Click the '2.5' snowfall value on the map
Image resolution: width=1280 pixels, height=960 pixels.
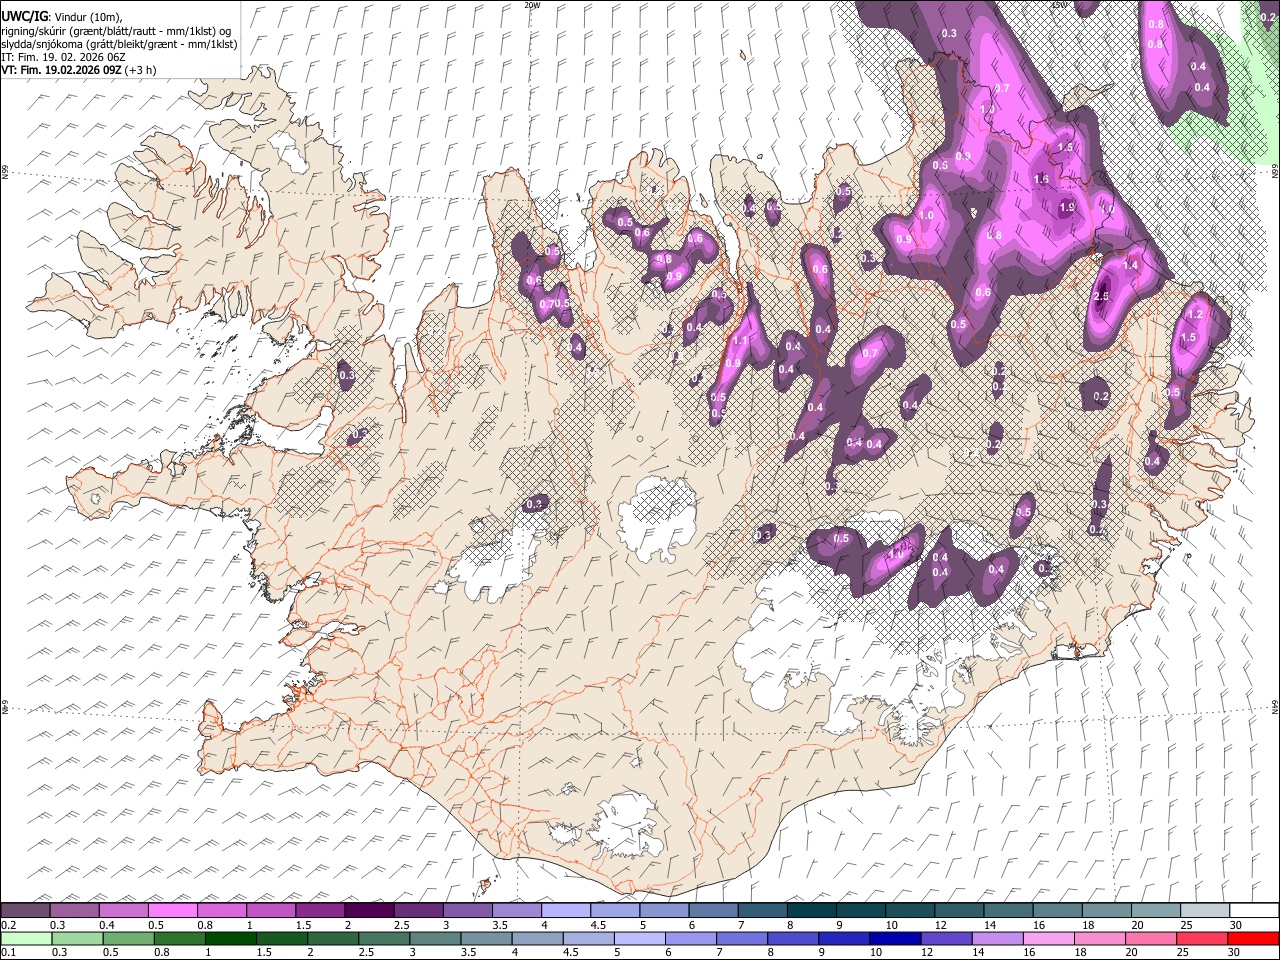1102,297
